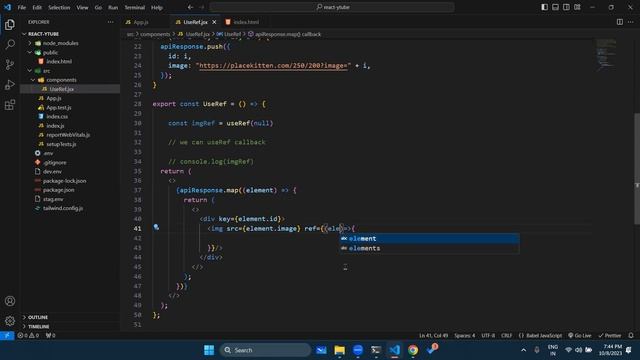Click the VS Code taskbar icon
The image size is (640, 360).
coord(395,350)
